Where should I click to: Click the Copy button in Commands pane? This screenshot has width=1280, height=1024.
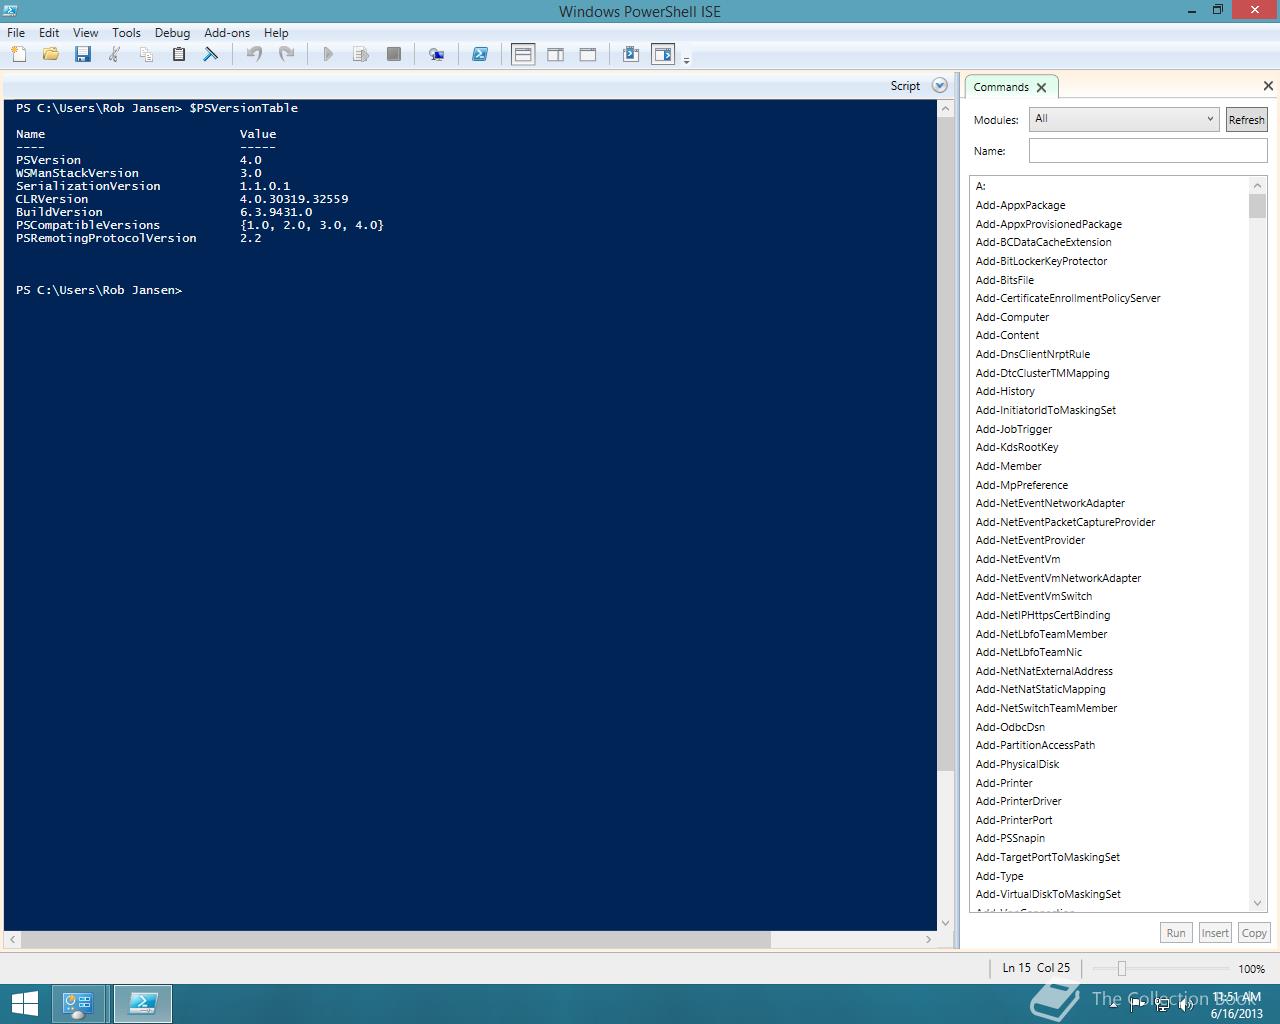click(x=1254, y=932)
